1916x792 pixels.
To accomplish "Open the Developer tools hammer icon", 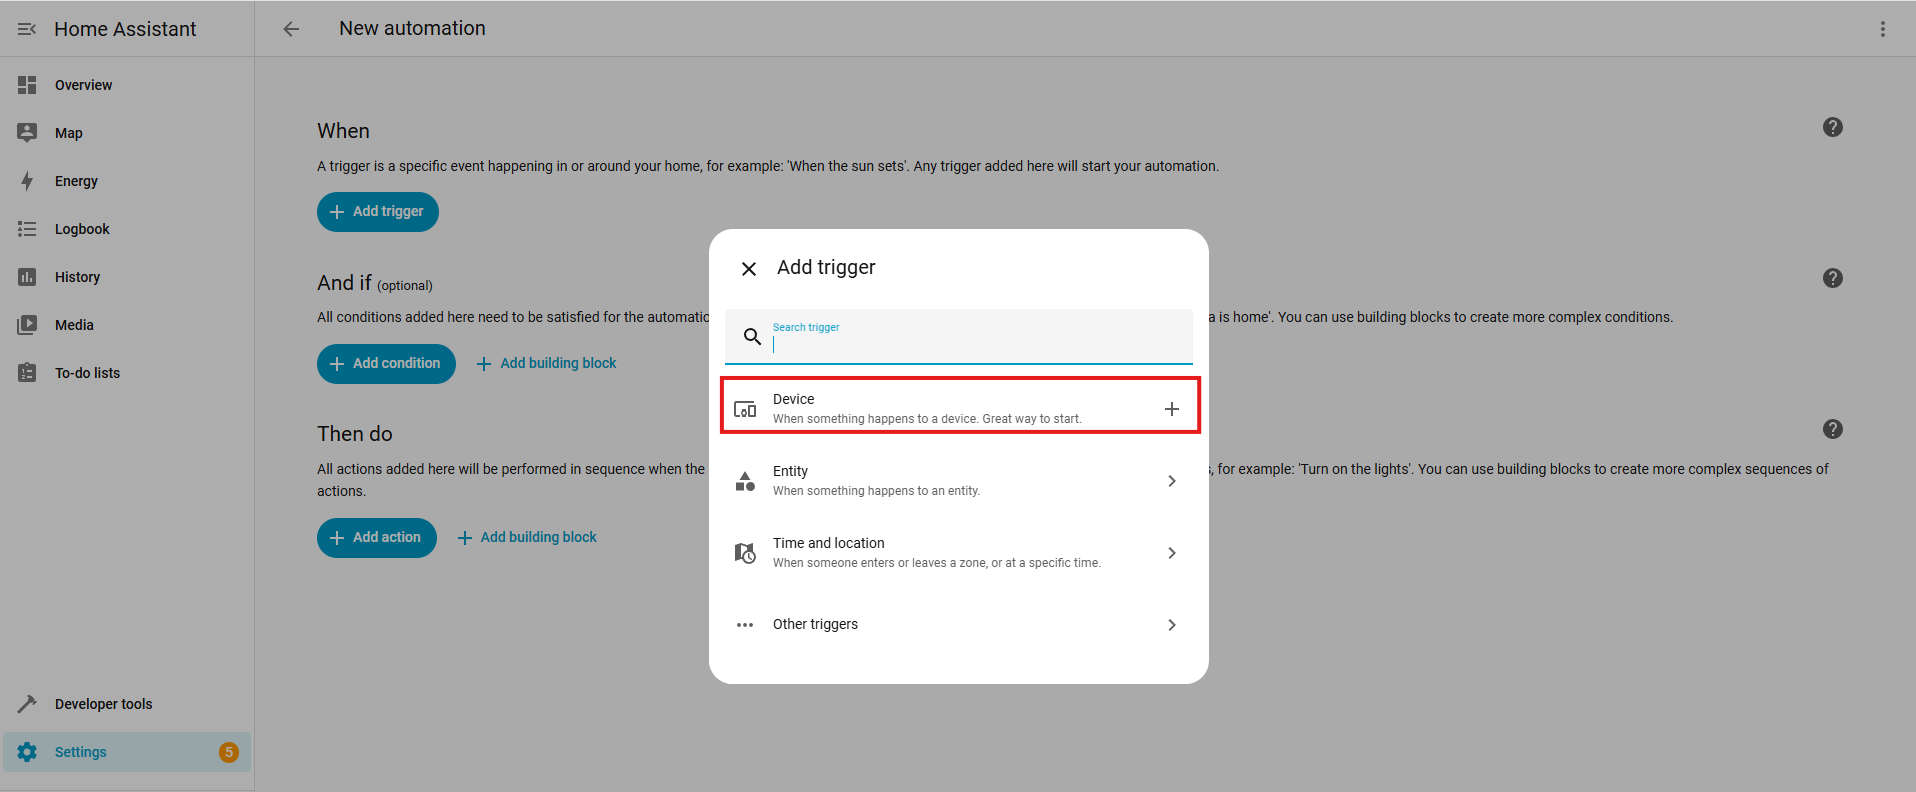I will point(27,704).
